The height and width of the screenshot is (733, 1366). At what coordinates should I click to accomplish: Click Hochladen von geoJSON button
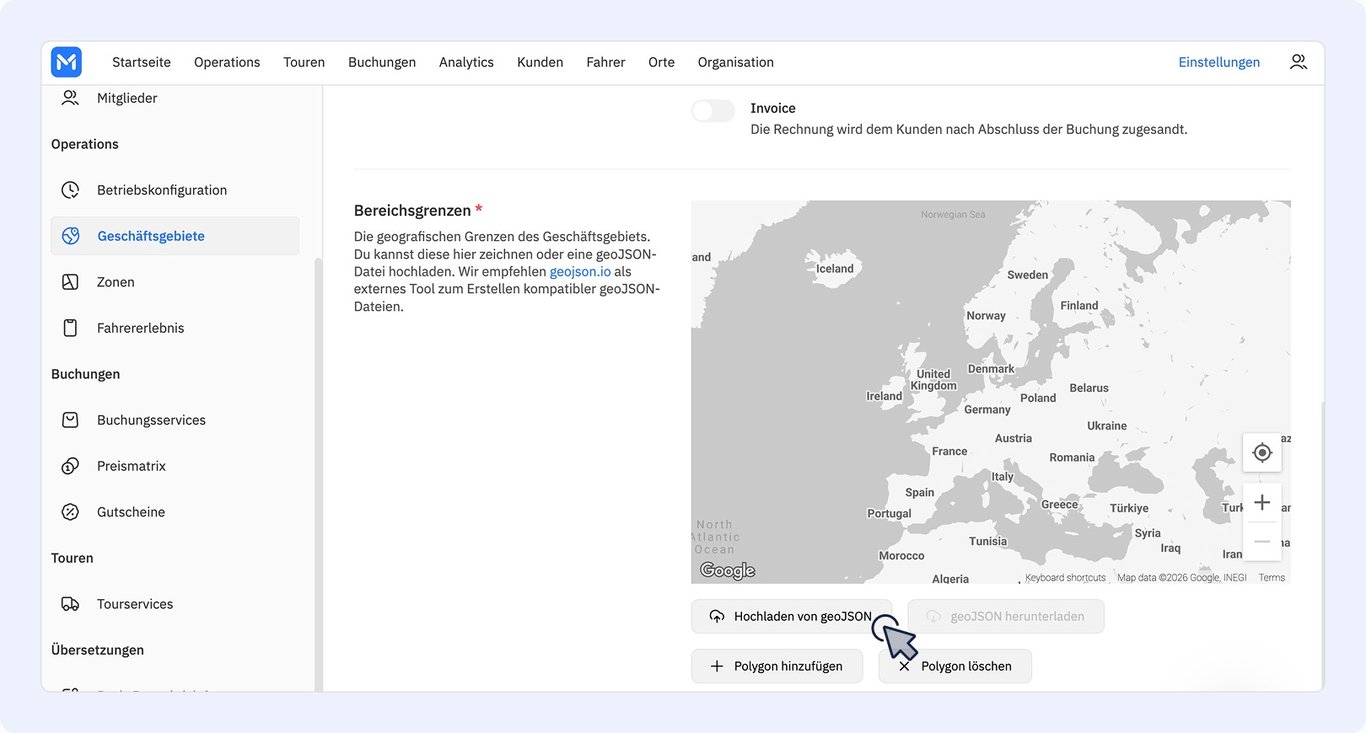click(791, 616)
